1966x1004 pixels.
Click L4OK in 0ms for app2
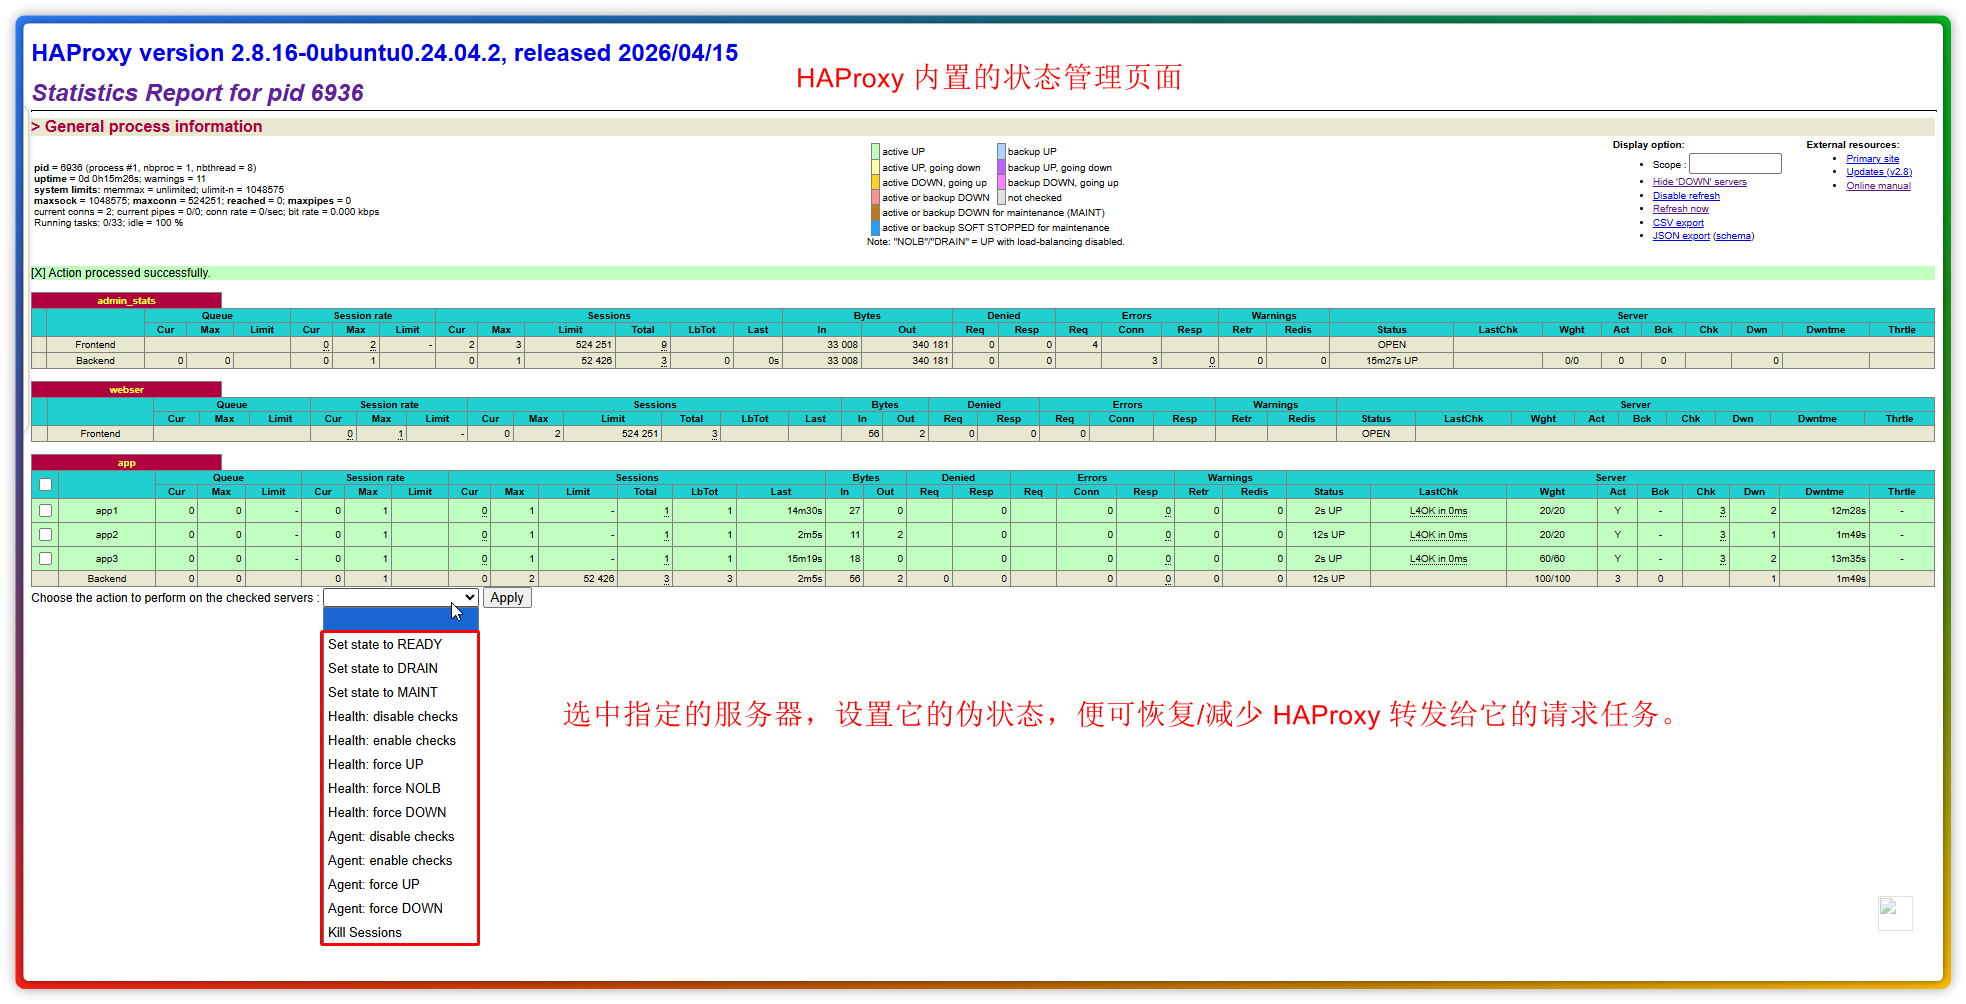[x=1438, y=535]
